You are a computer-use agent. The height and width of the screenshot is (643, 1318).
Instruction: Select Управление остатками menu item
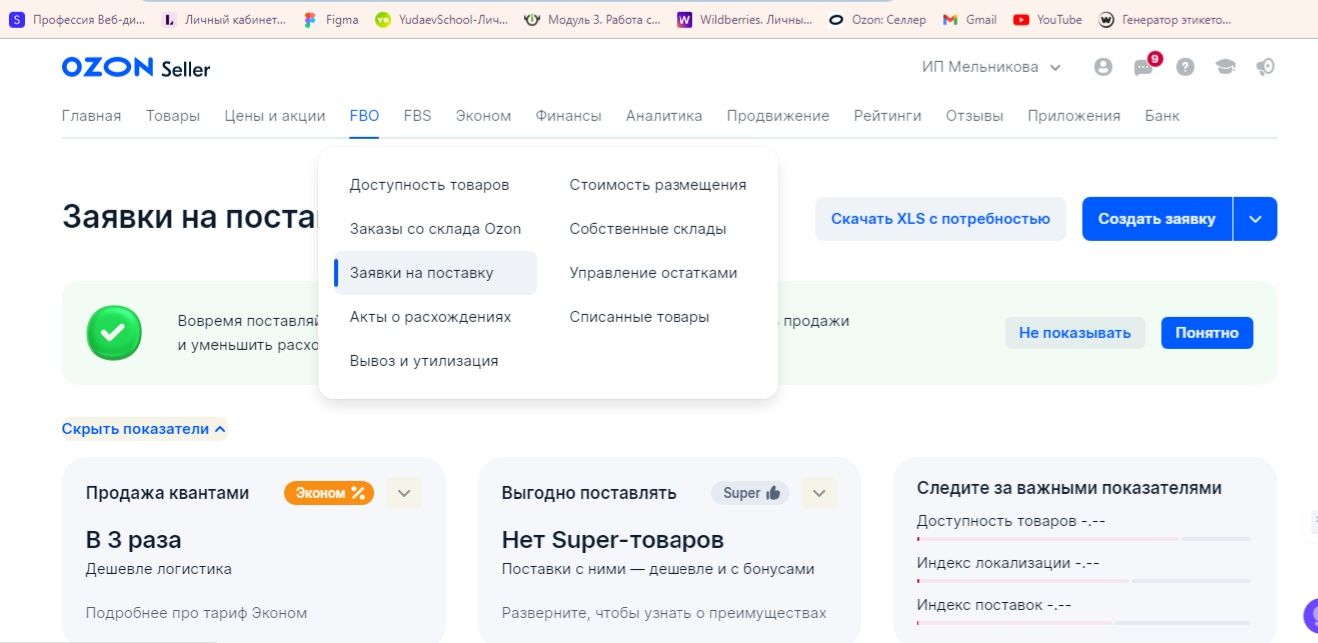653,273
